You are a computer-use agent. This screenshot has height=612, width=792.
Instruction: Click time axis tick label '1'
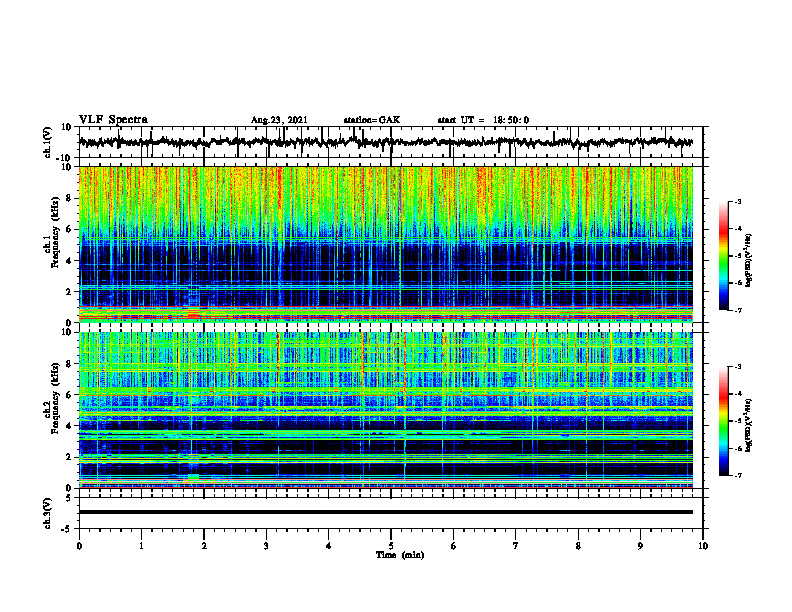click(x=141, y=546)
